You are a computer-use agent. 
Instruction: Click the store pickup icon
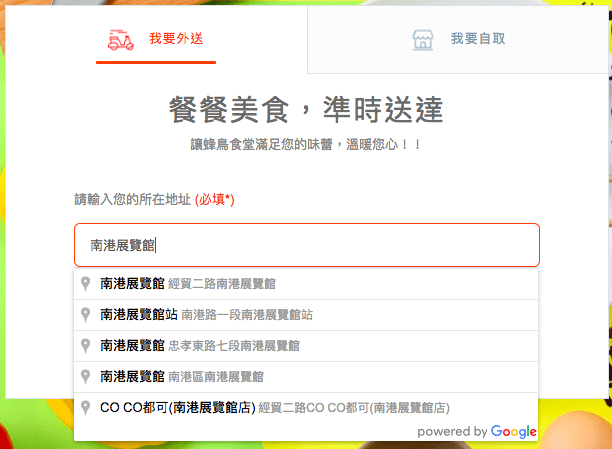click(423, 40)
